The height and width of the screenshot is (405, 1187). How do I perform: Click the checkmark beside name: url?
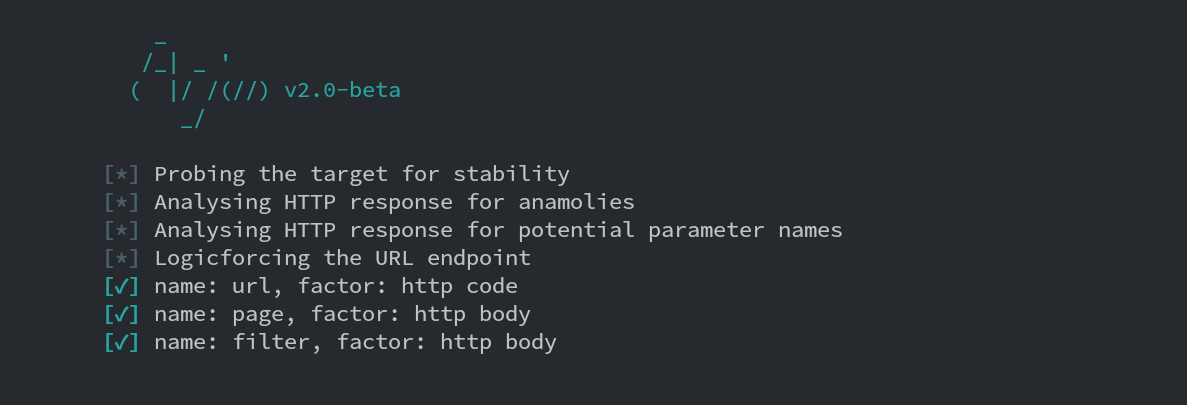(x=121, y=286)
